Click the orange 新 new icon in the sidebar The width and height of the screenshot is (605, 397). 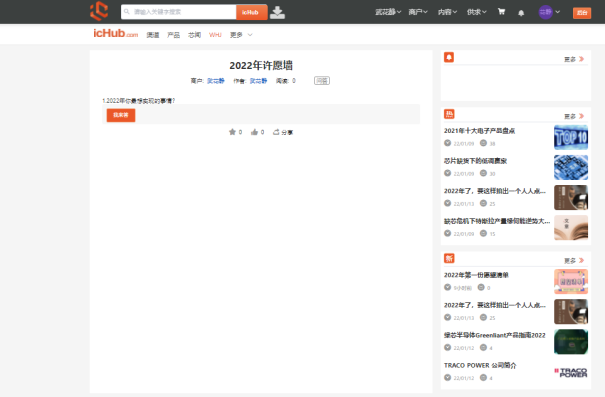[449, 258]
